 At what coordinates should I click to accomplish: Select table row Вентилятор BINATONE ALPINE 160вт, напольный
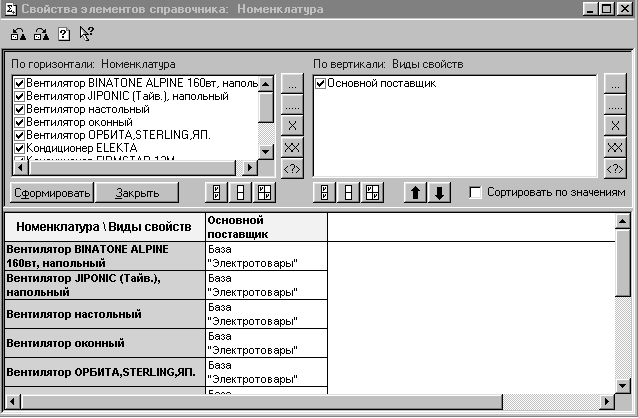point(105,256)
